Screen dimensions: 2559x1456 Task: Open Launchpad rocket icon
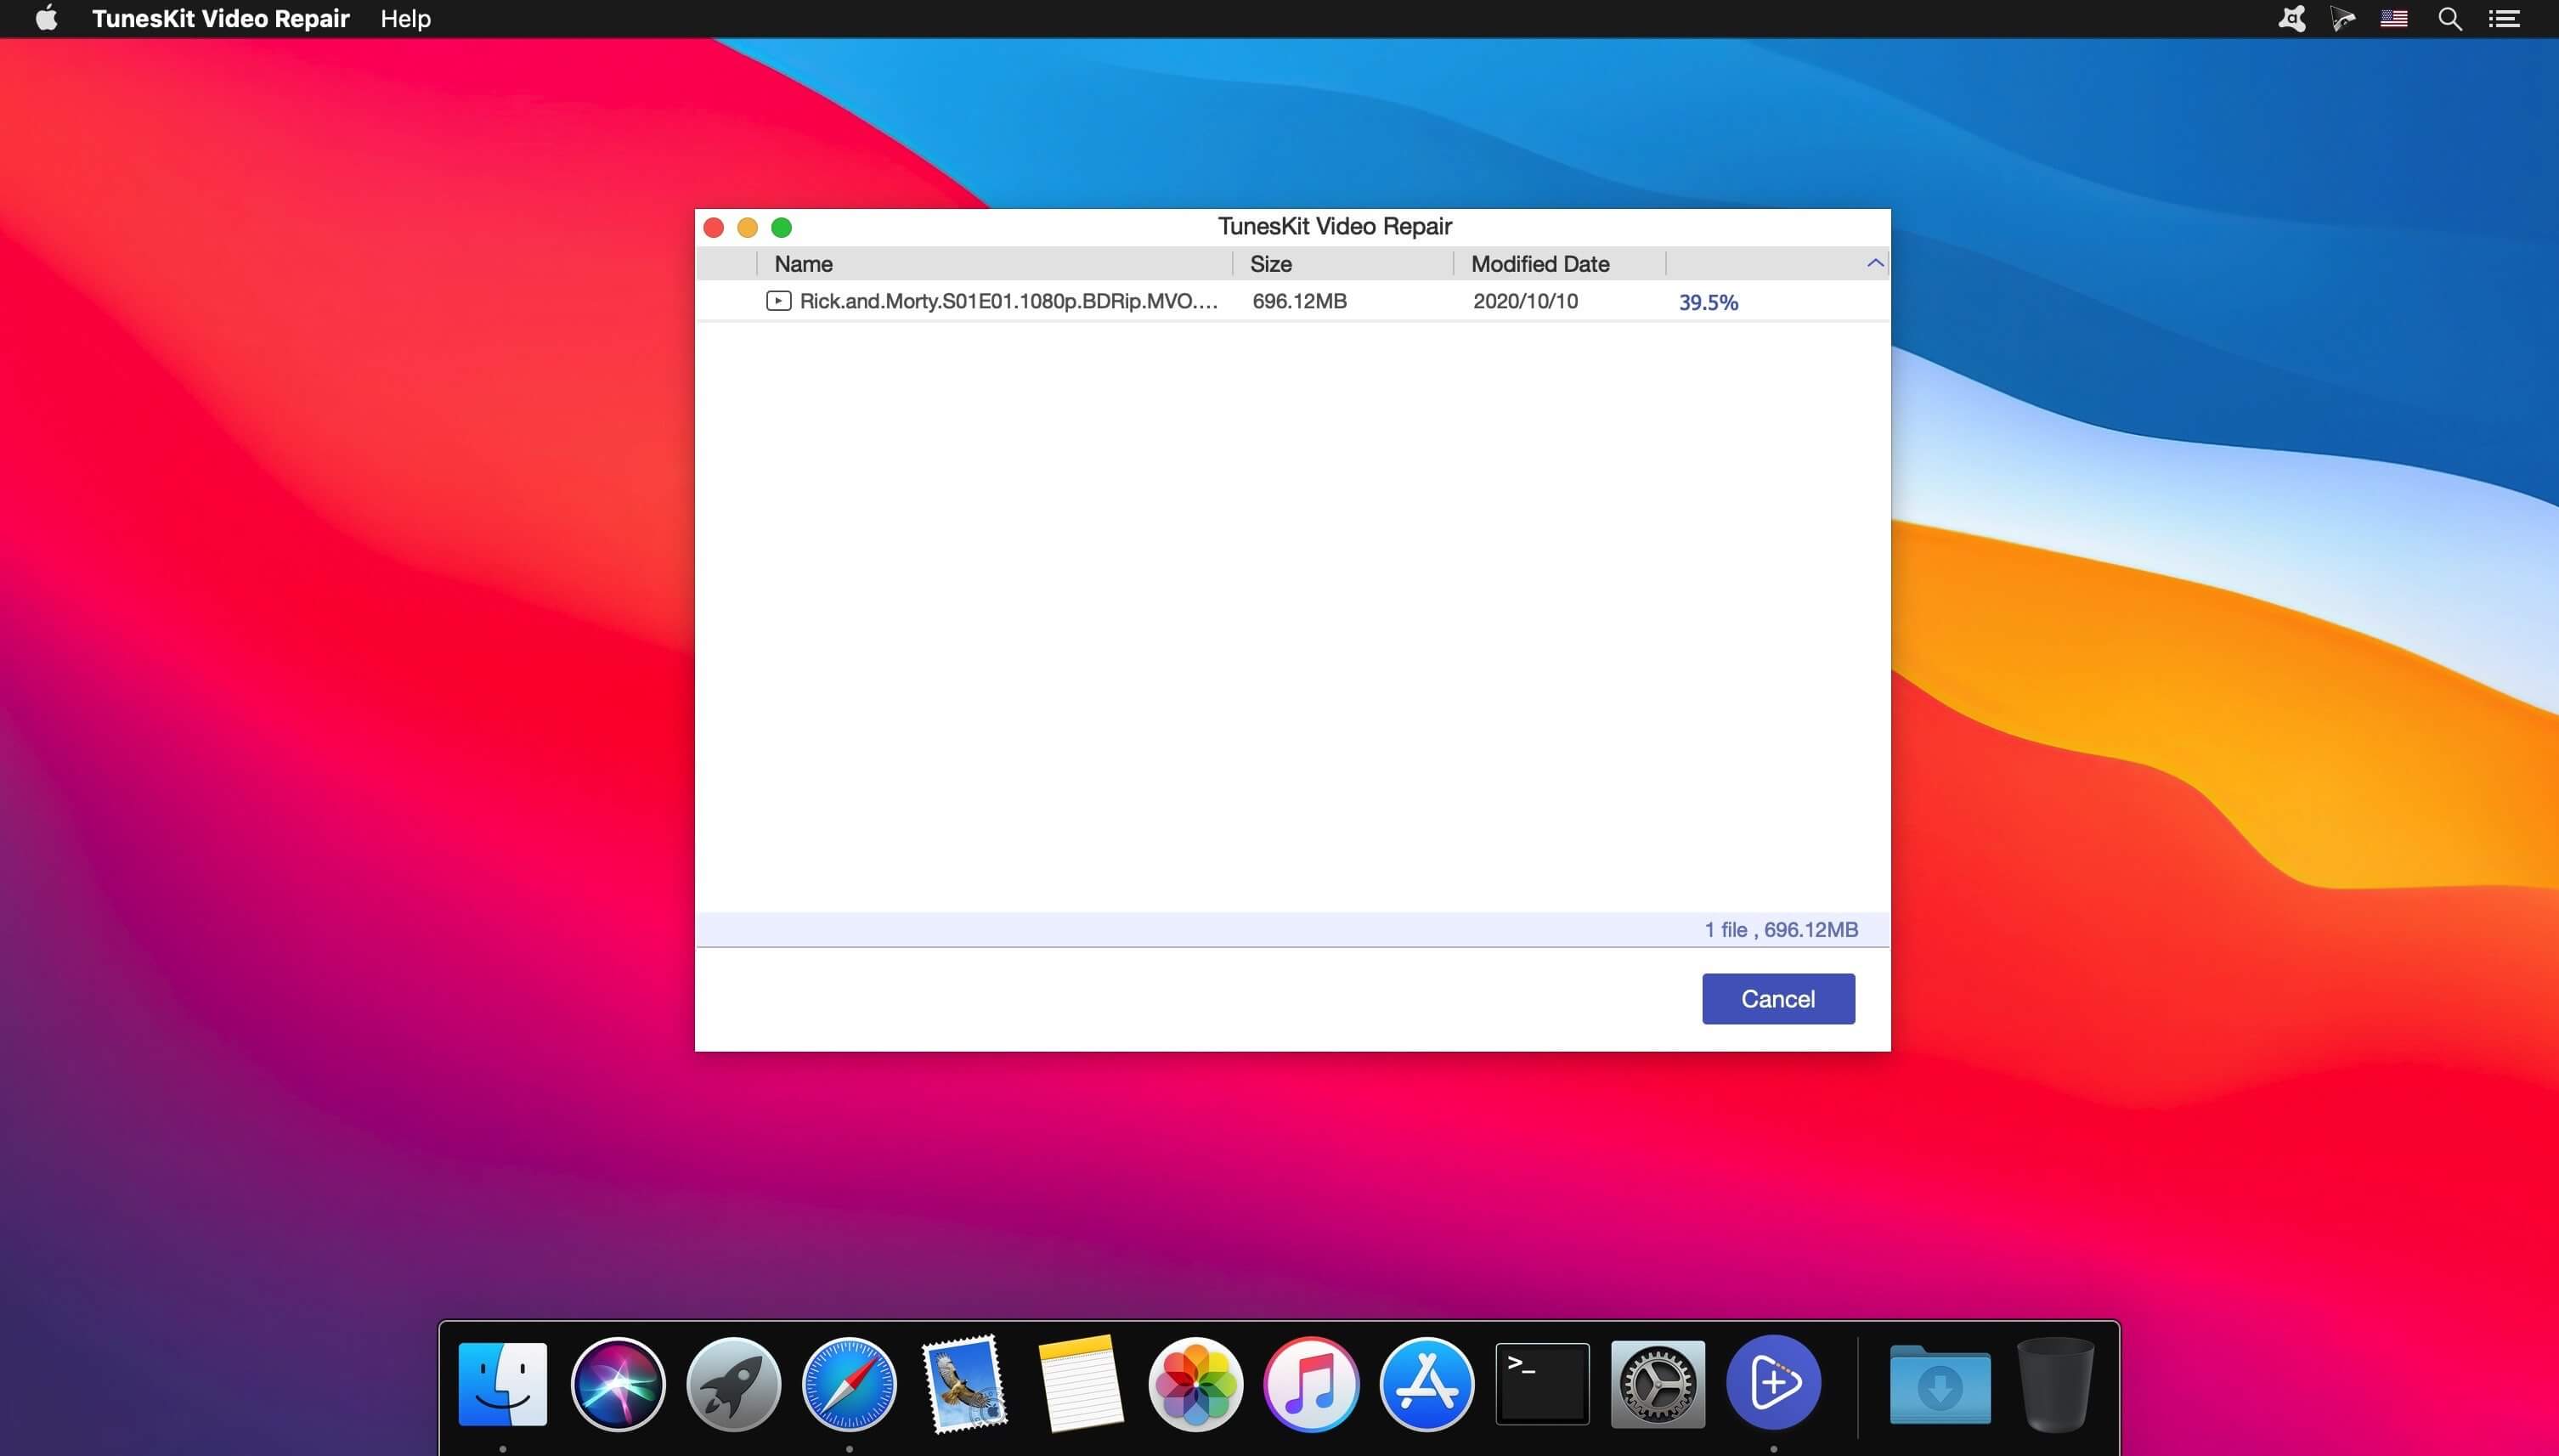(733, 1383)
